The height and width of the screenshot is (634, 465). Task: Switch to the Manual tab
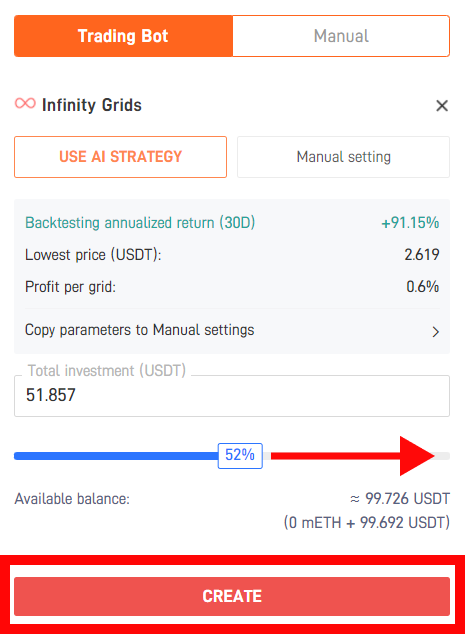pyautogui.click(x=341, y=36)
